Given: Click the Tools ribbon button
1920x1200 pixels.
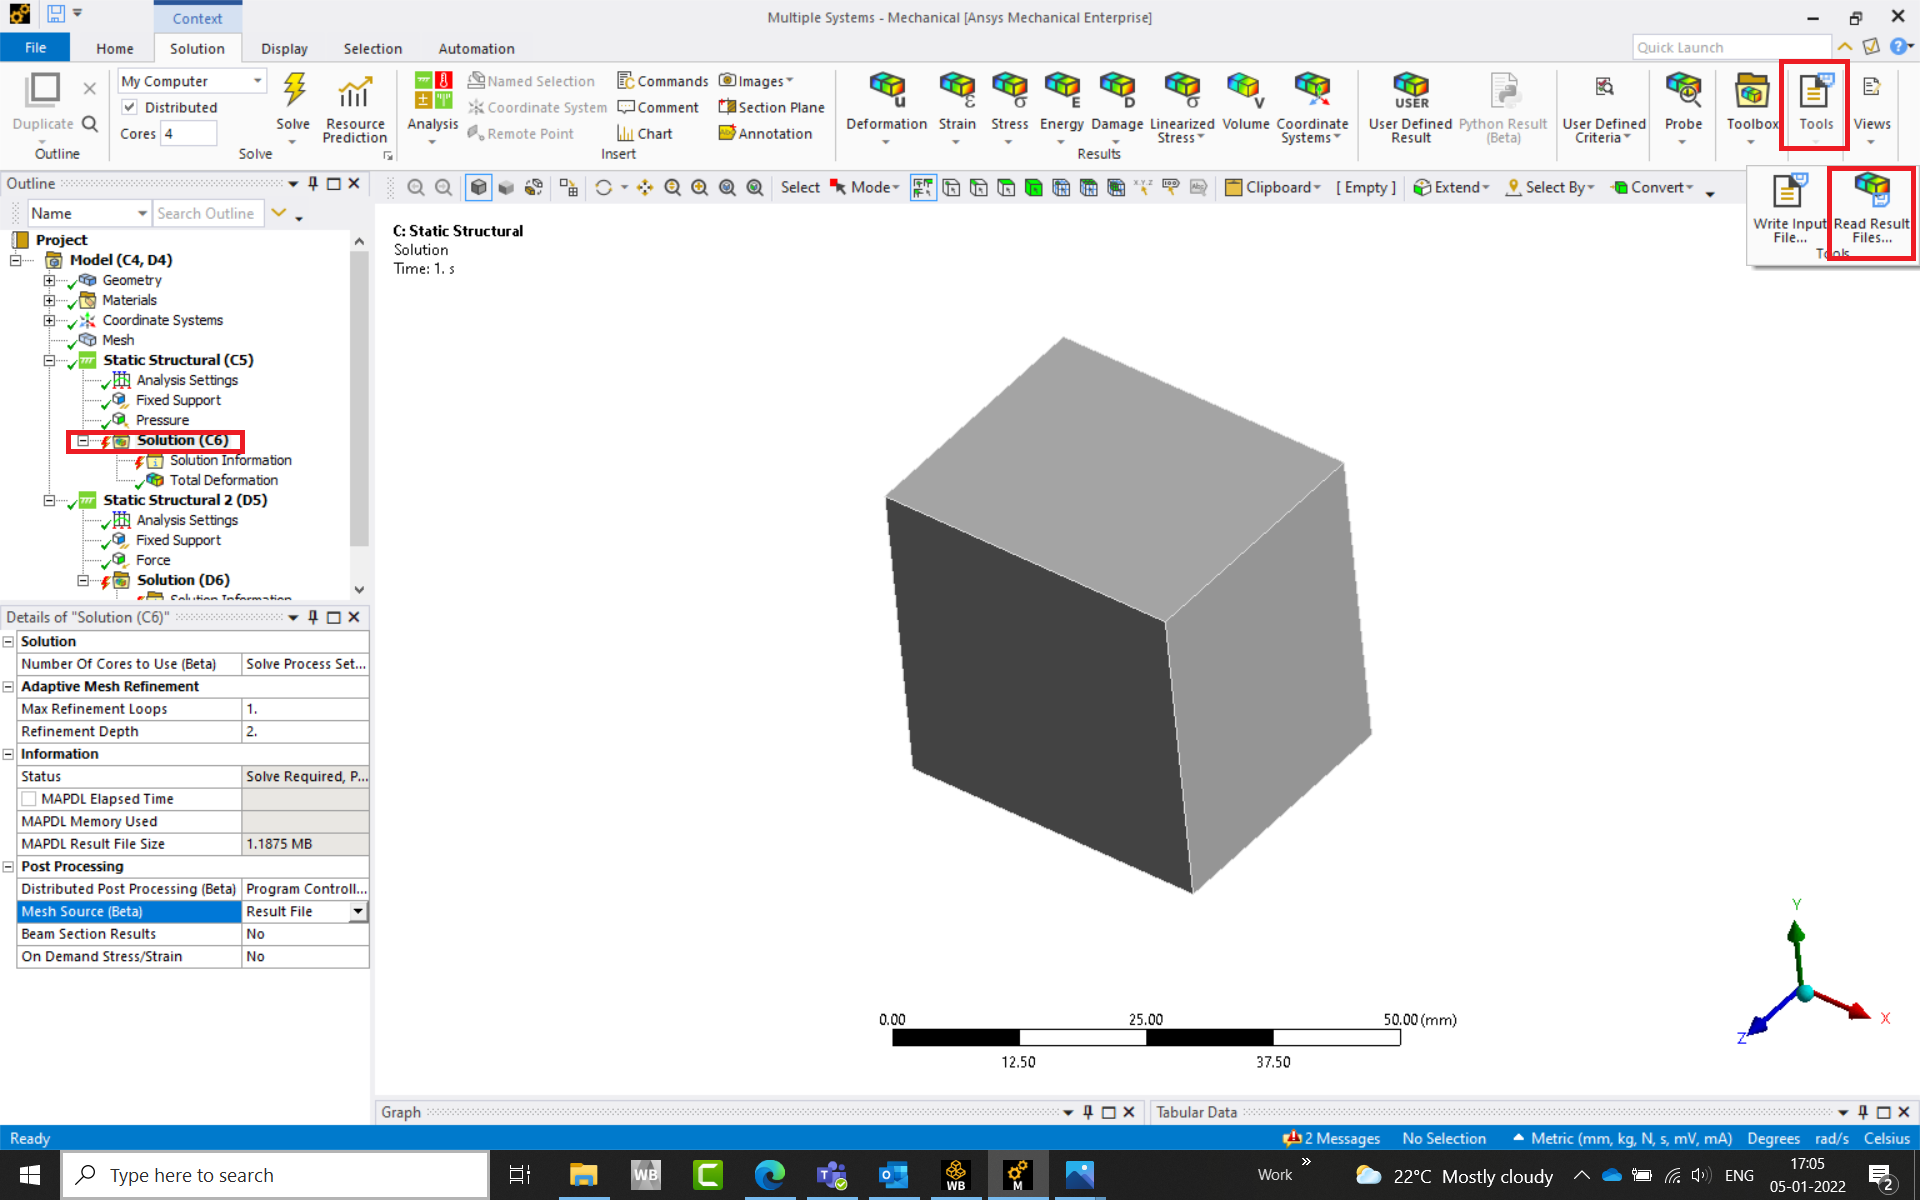Looking at the screenshot, I should [x=1815, y=104].
